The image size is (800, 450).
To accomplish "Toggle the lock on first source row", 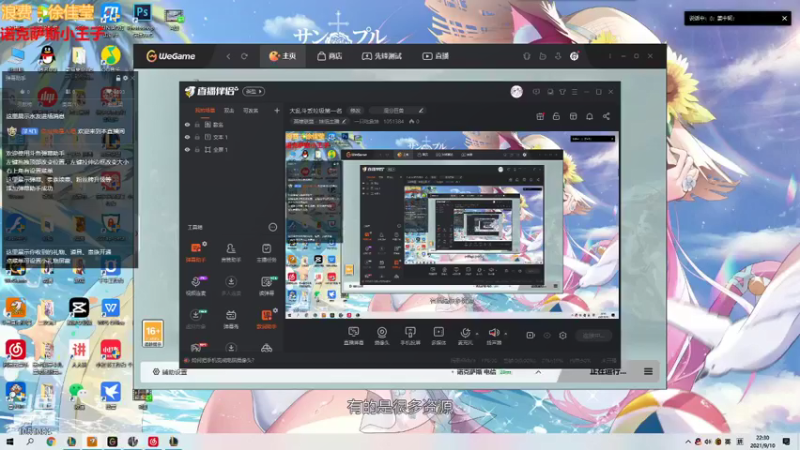I will pyautogui.click(x=197, y=124).
